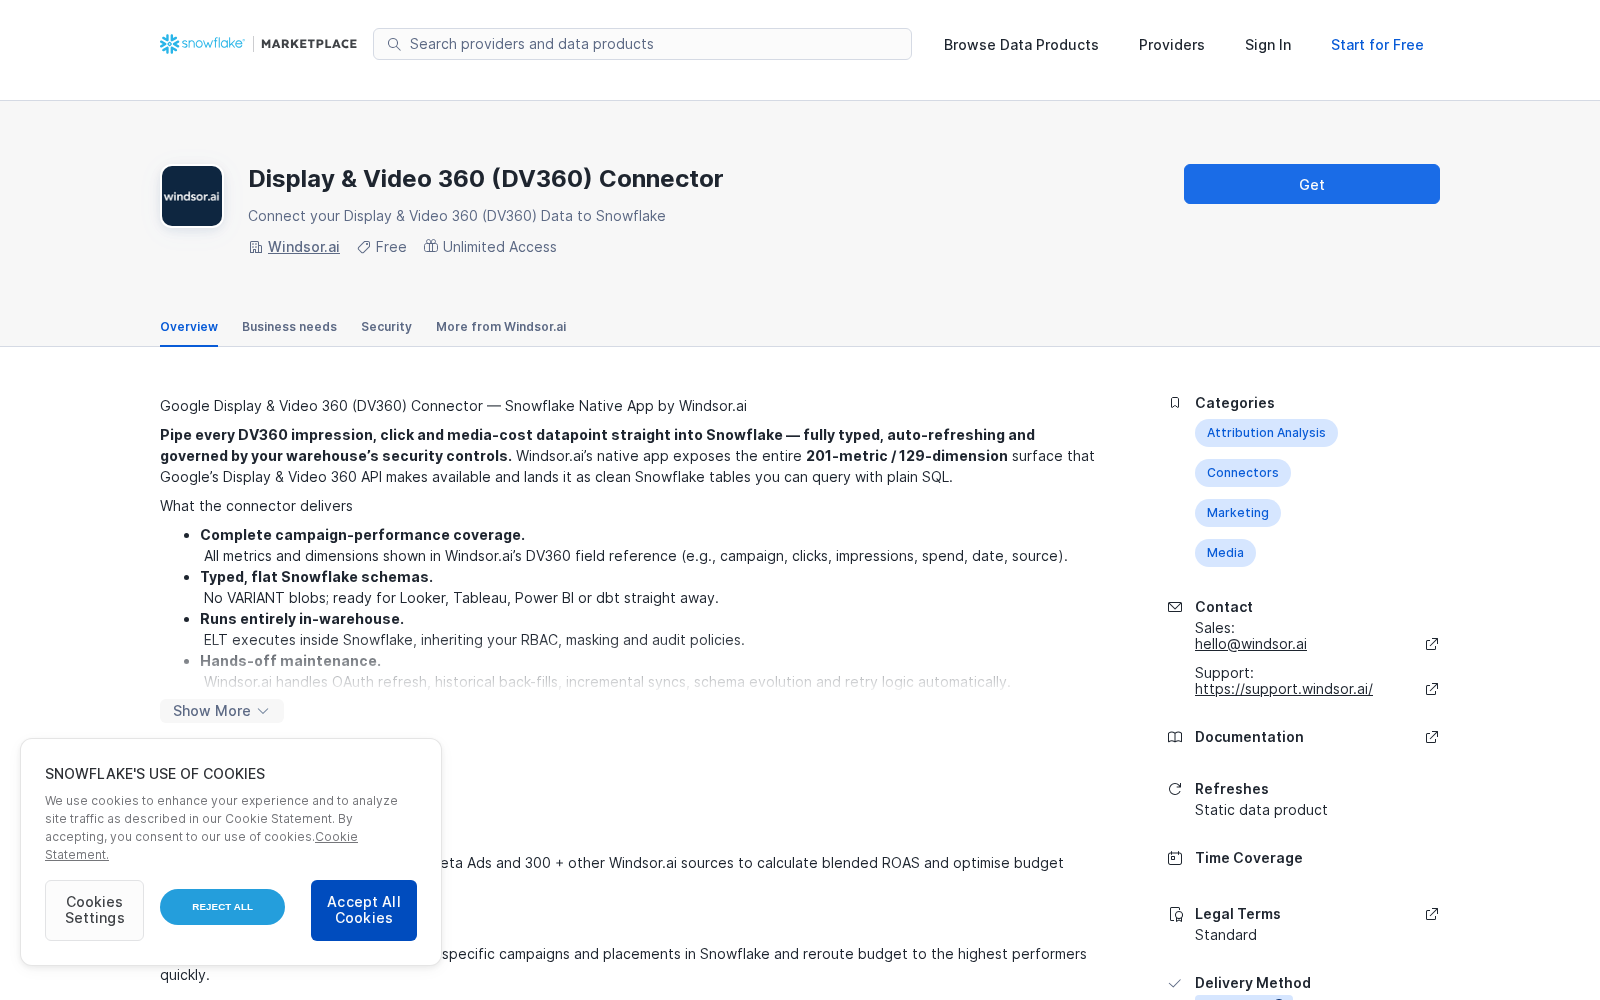This screenshot has height=1000, width=1600.
Task: Select the Media category chip
Action: tap(1225, 553)
